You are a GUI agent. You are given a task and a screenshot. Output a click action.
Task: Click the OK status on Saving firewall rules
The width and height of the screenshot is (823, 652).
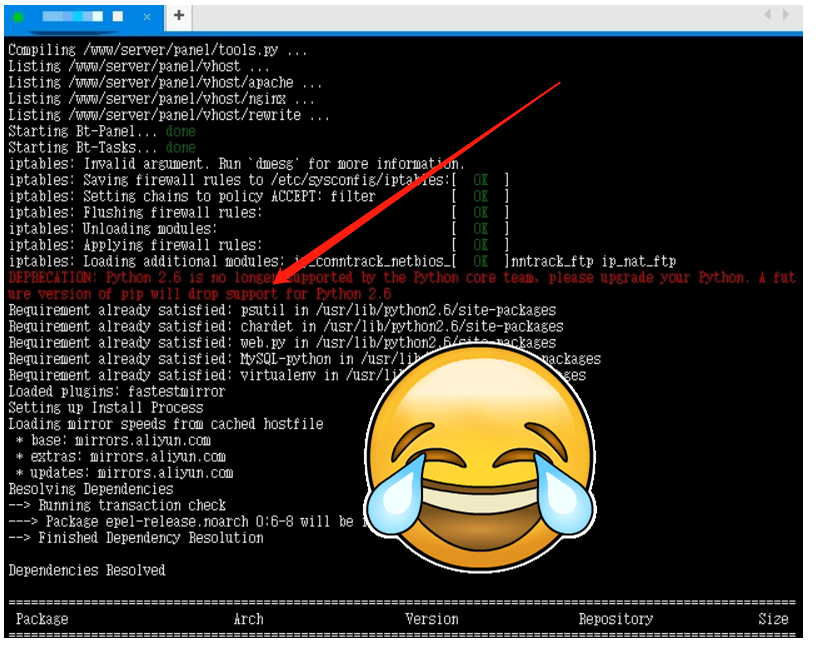coord(480,180)
